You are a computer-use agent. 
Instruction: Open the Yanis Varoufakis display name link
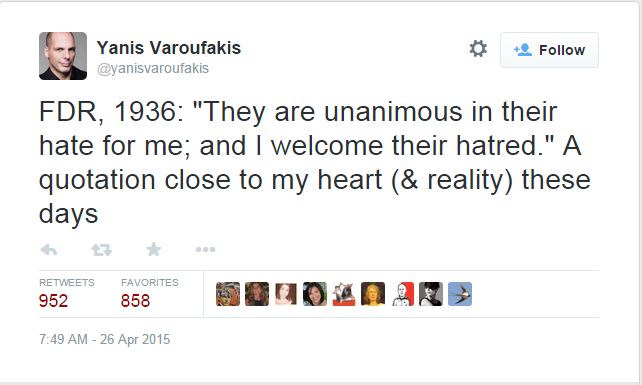(x=169, y=48)
